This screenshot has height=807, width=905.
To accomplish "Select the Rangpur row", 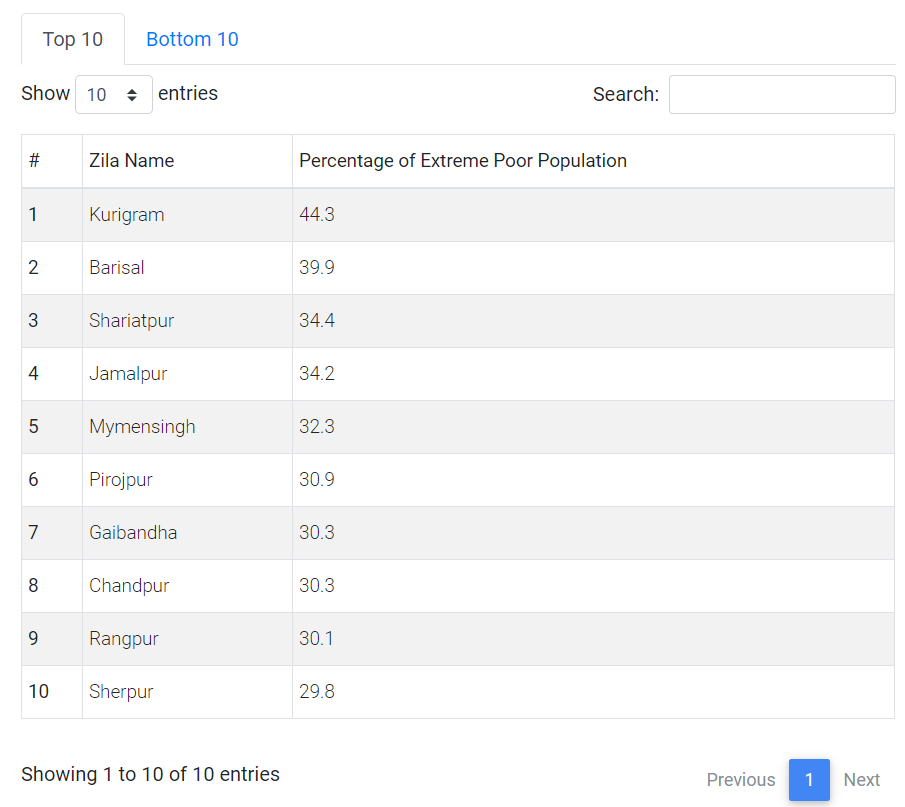I will [x=458, y=639].
